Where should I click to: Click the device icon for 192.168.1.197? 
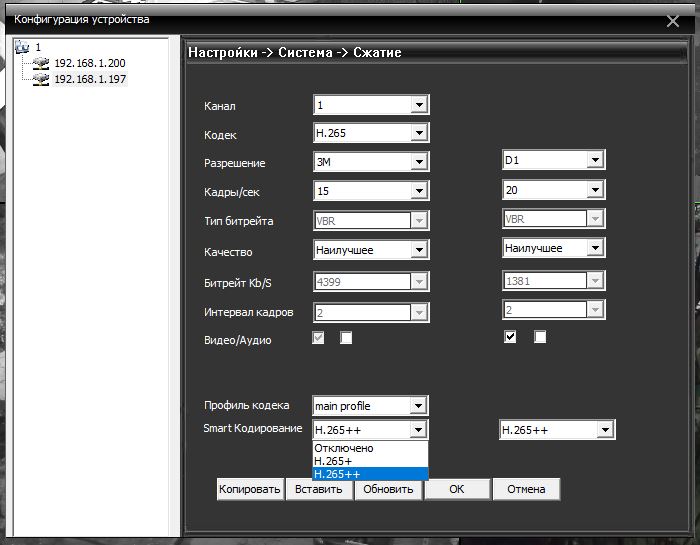41,79
